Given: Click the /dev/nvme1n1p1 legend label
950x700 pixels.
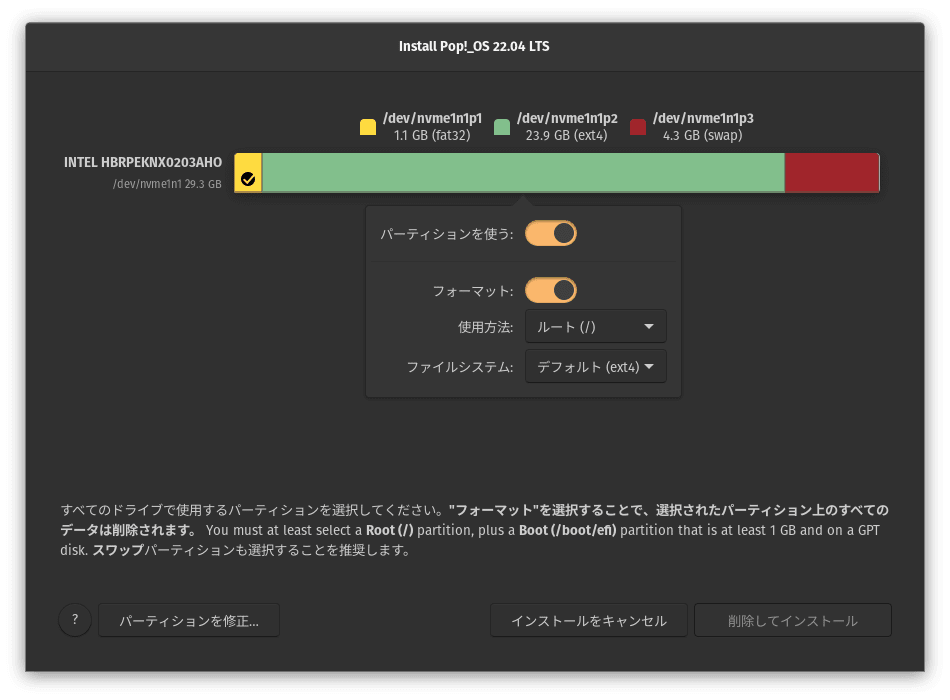Looking at the screenshot, I should pos(433,118).
